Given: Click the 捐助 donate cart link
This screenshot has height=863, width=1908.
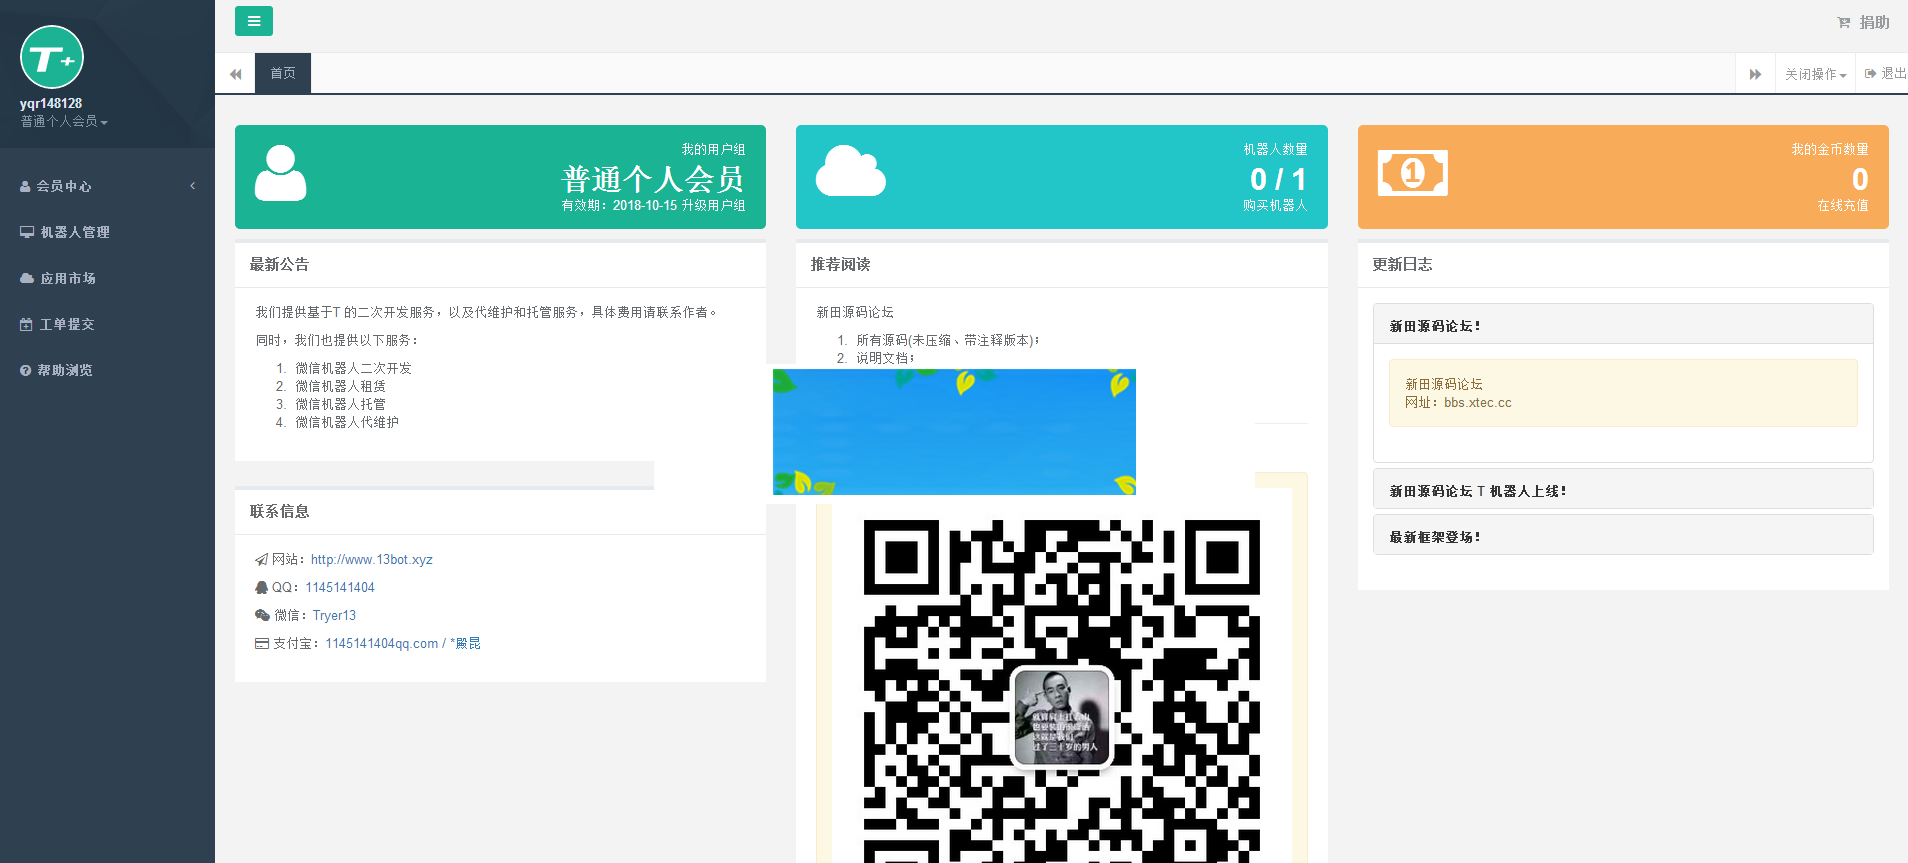Looking at the screenshot, I should pyautogui.click(x=1864, y=22).
